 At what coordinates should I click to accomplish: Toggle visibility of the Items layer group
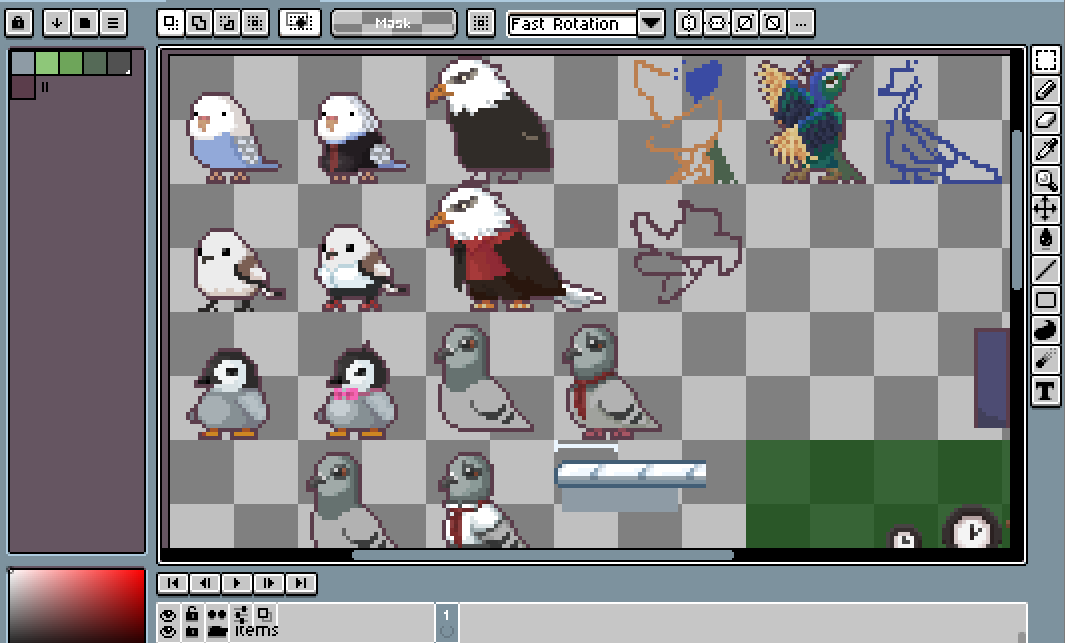point(168,631)
